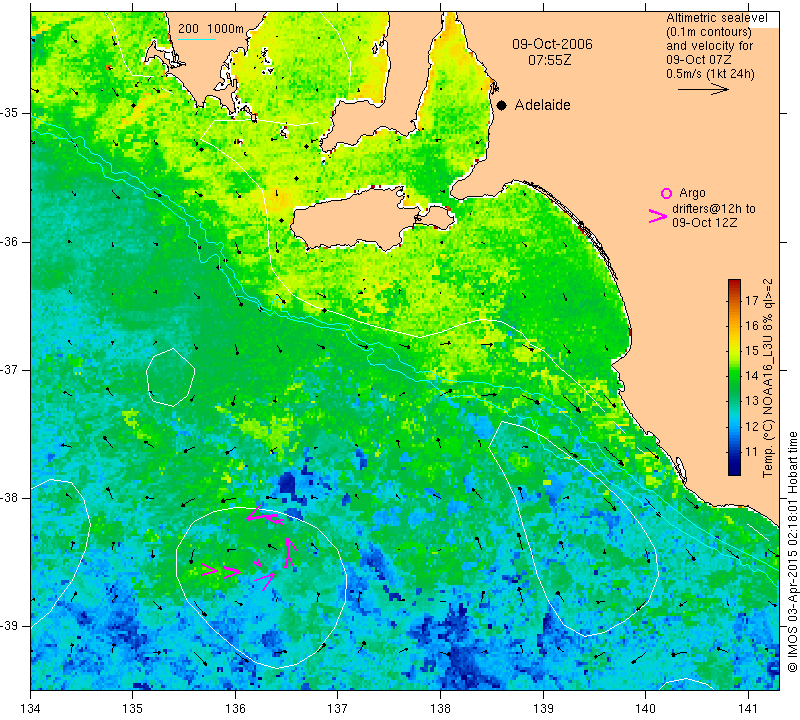Screen dimensions: 800x720
Task: Click the latitude axis label -37
Action: (x=10, y=369)
